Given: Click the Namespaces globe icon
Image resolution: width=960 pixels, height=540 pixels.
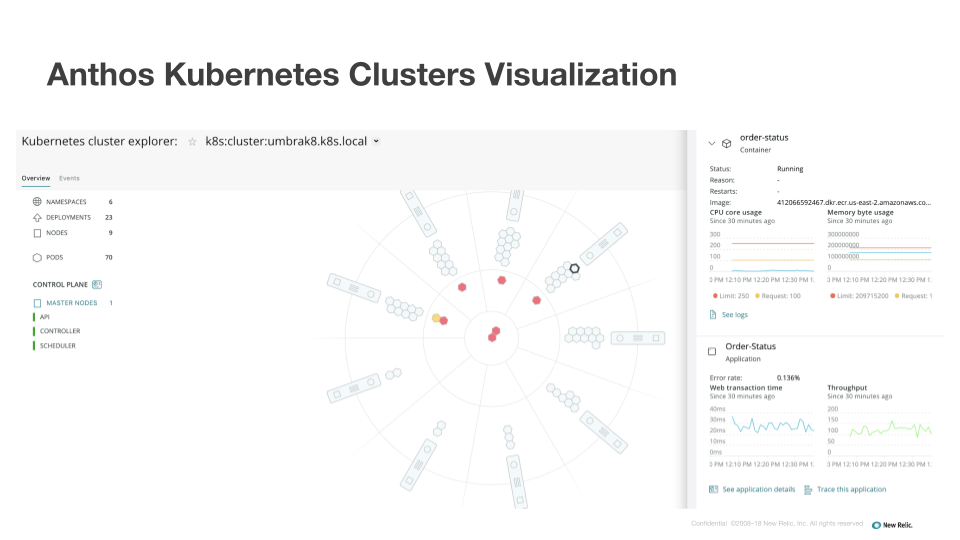Looking at the screenshot, I should point(37,201).
